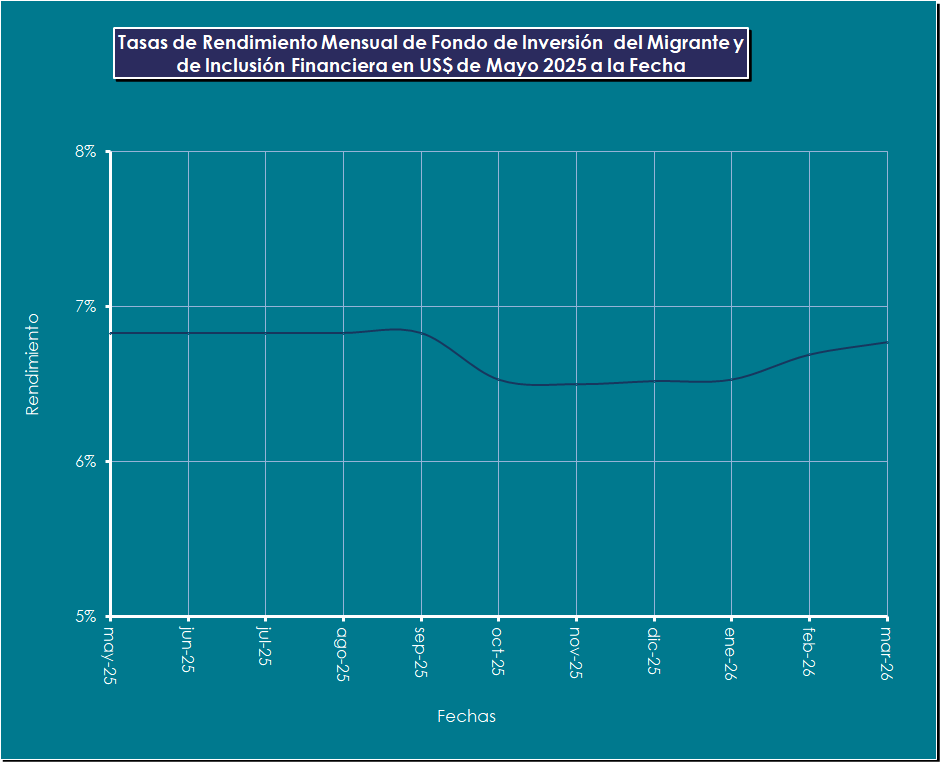Click the jun-25 date axis label

[x=187, y=650]
